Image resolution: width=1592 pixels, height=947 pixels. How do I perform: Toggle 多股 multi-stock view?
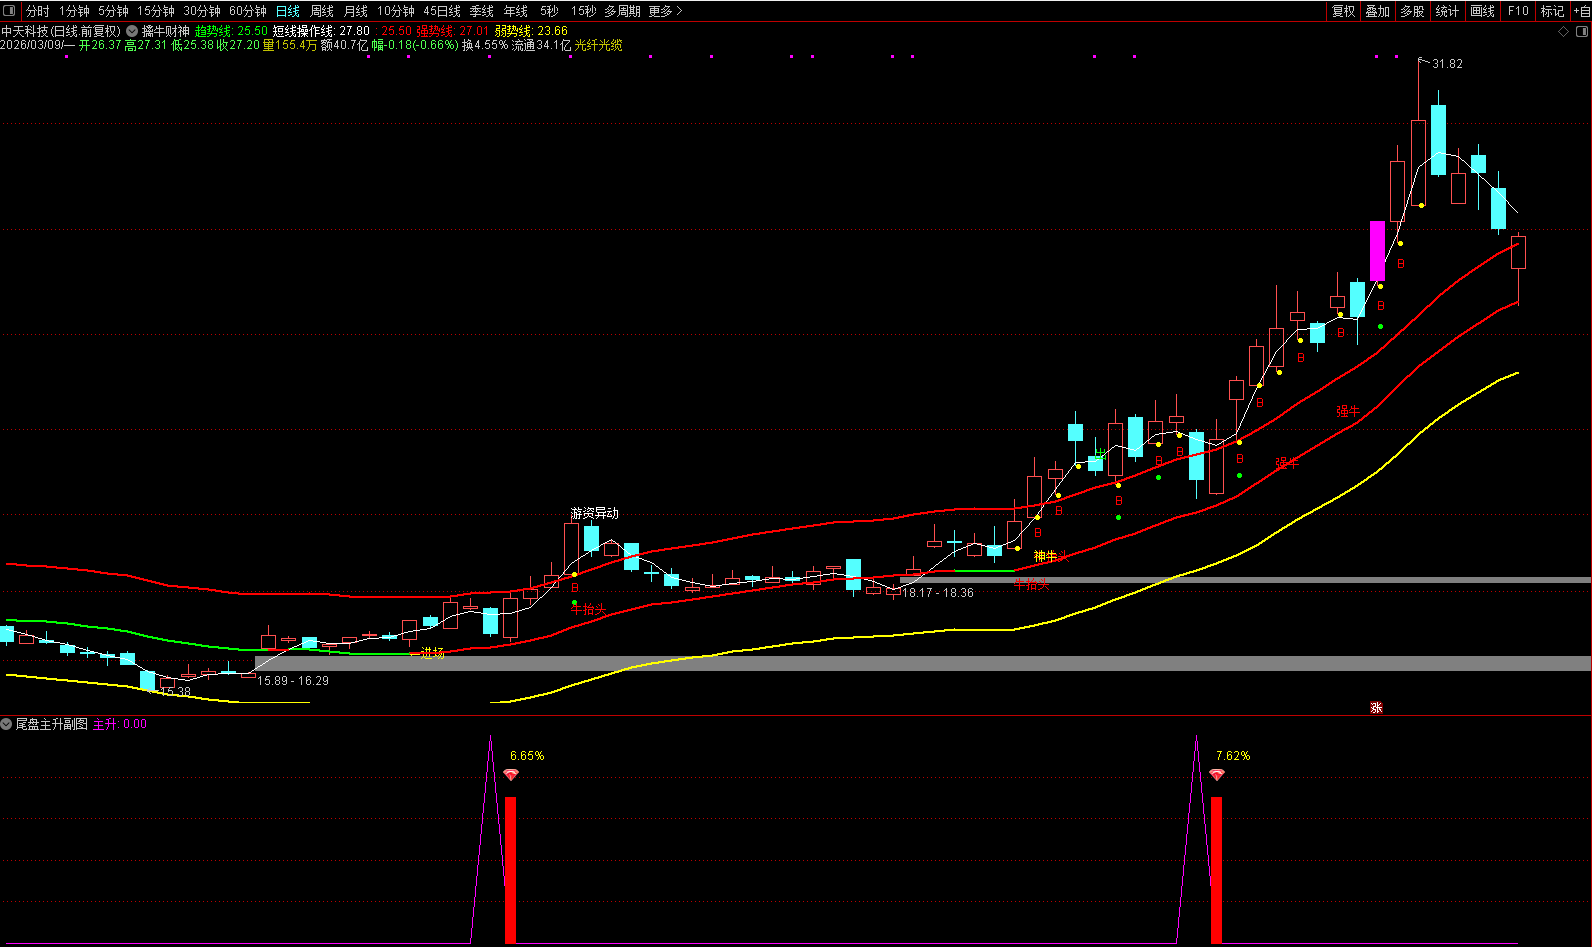coord(1412,11)
